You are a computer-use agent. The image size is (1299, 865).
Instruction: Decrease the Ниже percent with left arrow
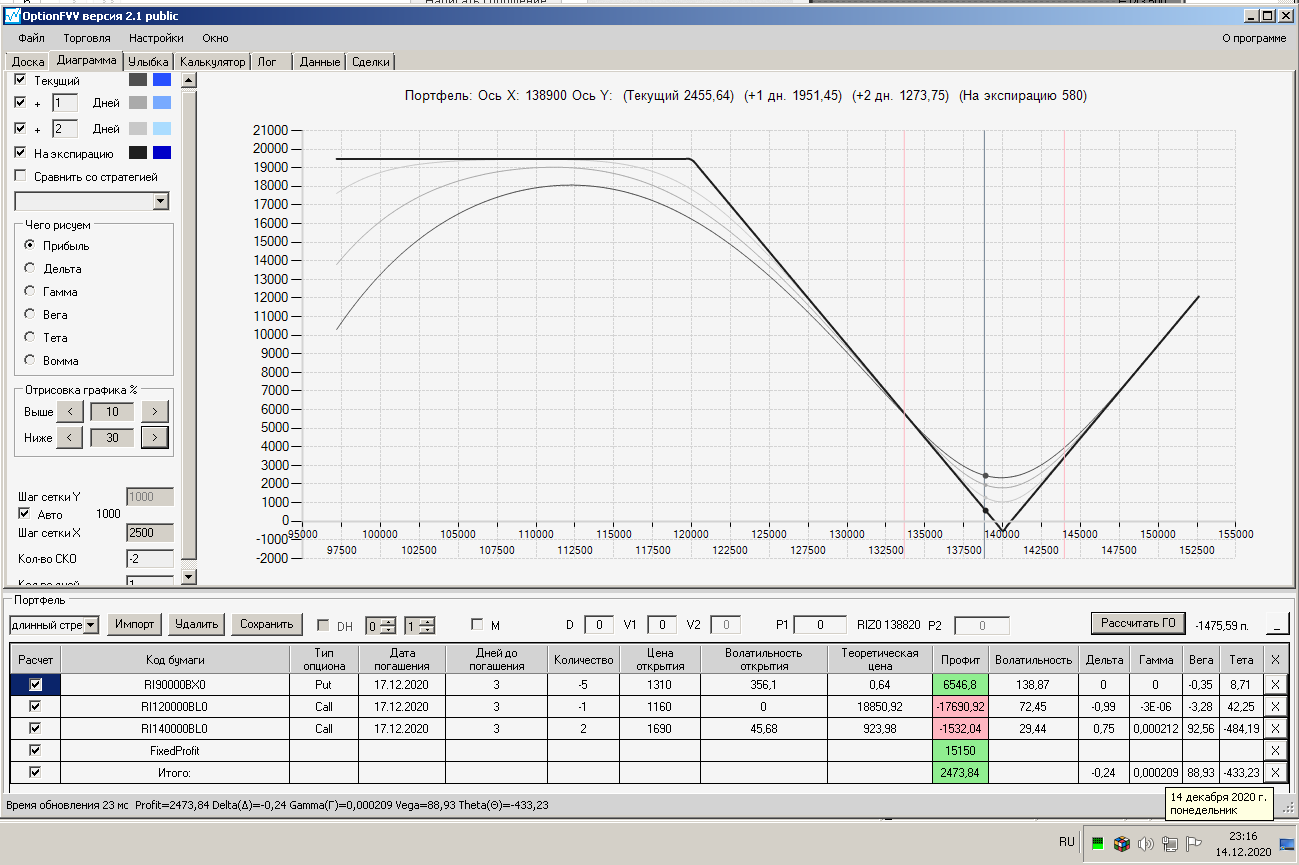(x=69, y=437)
